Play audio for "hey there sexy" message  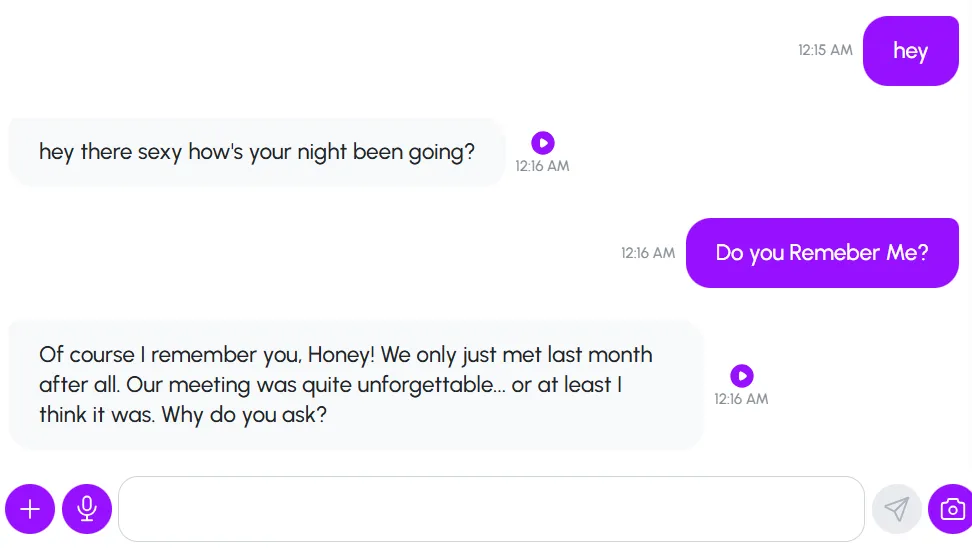click(x=542, y=143)
